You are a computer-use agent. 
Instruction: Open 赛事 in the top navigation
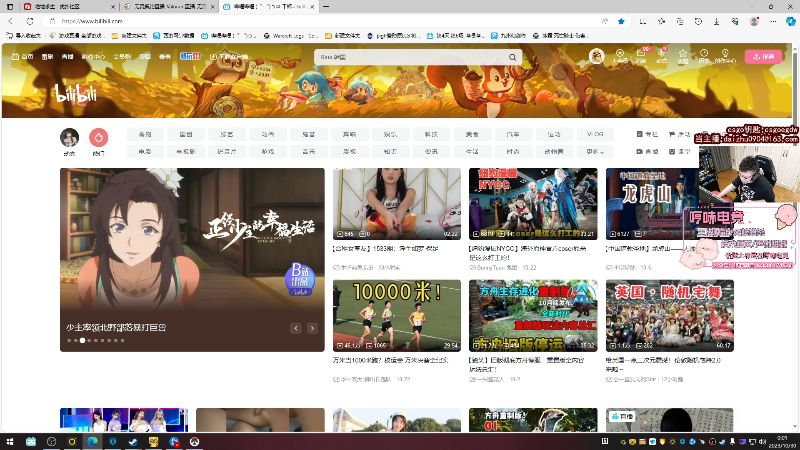click(164, 57)
